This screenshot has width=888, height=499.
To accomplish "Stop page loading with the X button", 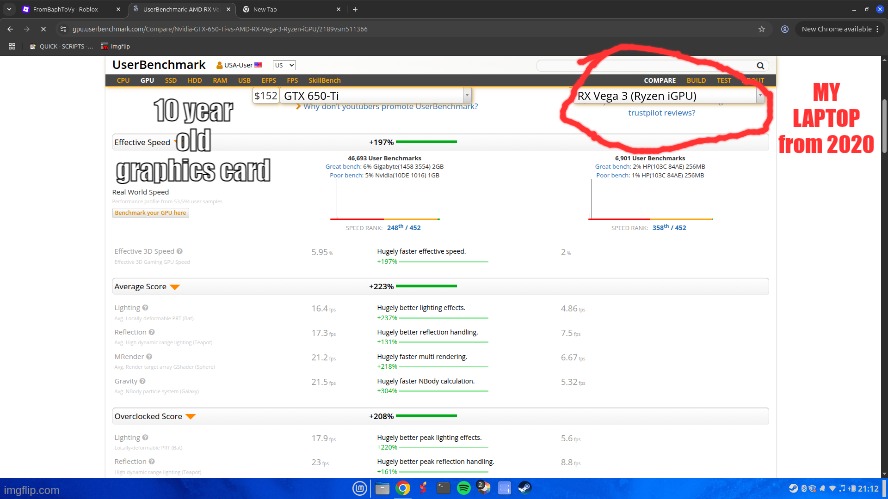I will click(43, 29).
